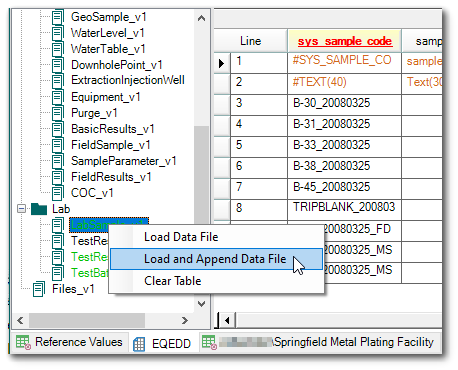Screen dimensions: 458x370
Task: Select the row header of line 1
Action: pos(222,63)
